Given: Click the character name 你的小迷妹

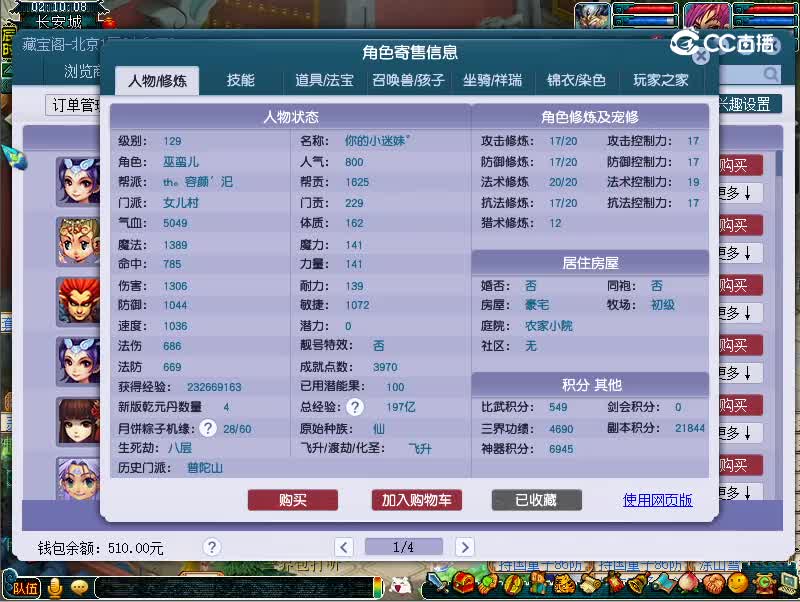Looking at the screenshot, I should click(377, 141).
